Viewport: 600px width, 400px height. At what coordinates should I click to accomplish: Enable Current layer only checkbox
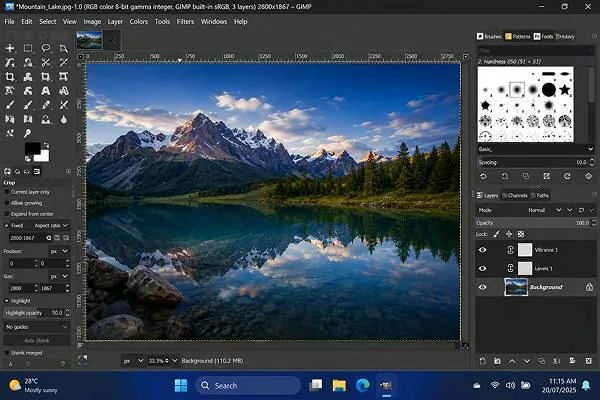(7, 192)
